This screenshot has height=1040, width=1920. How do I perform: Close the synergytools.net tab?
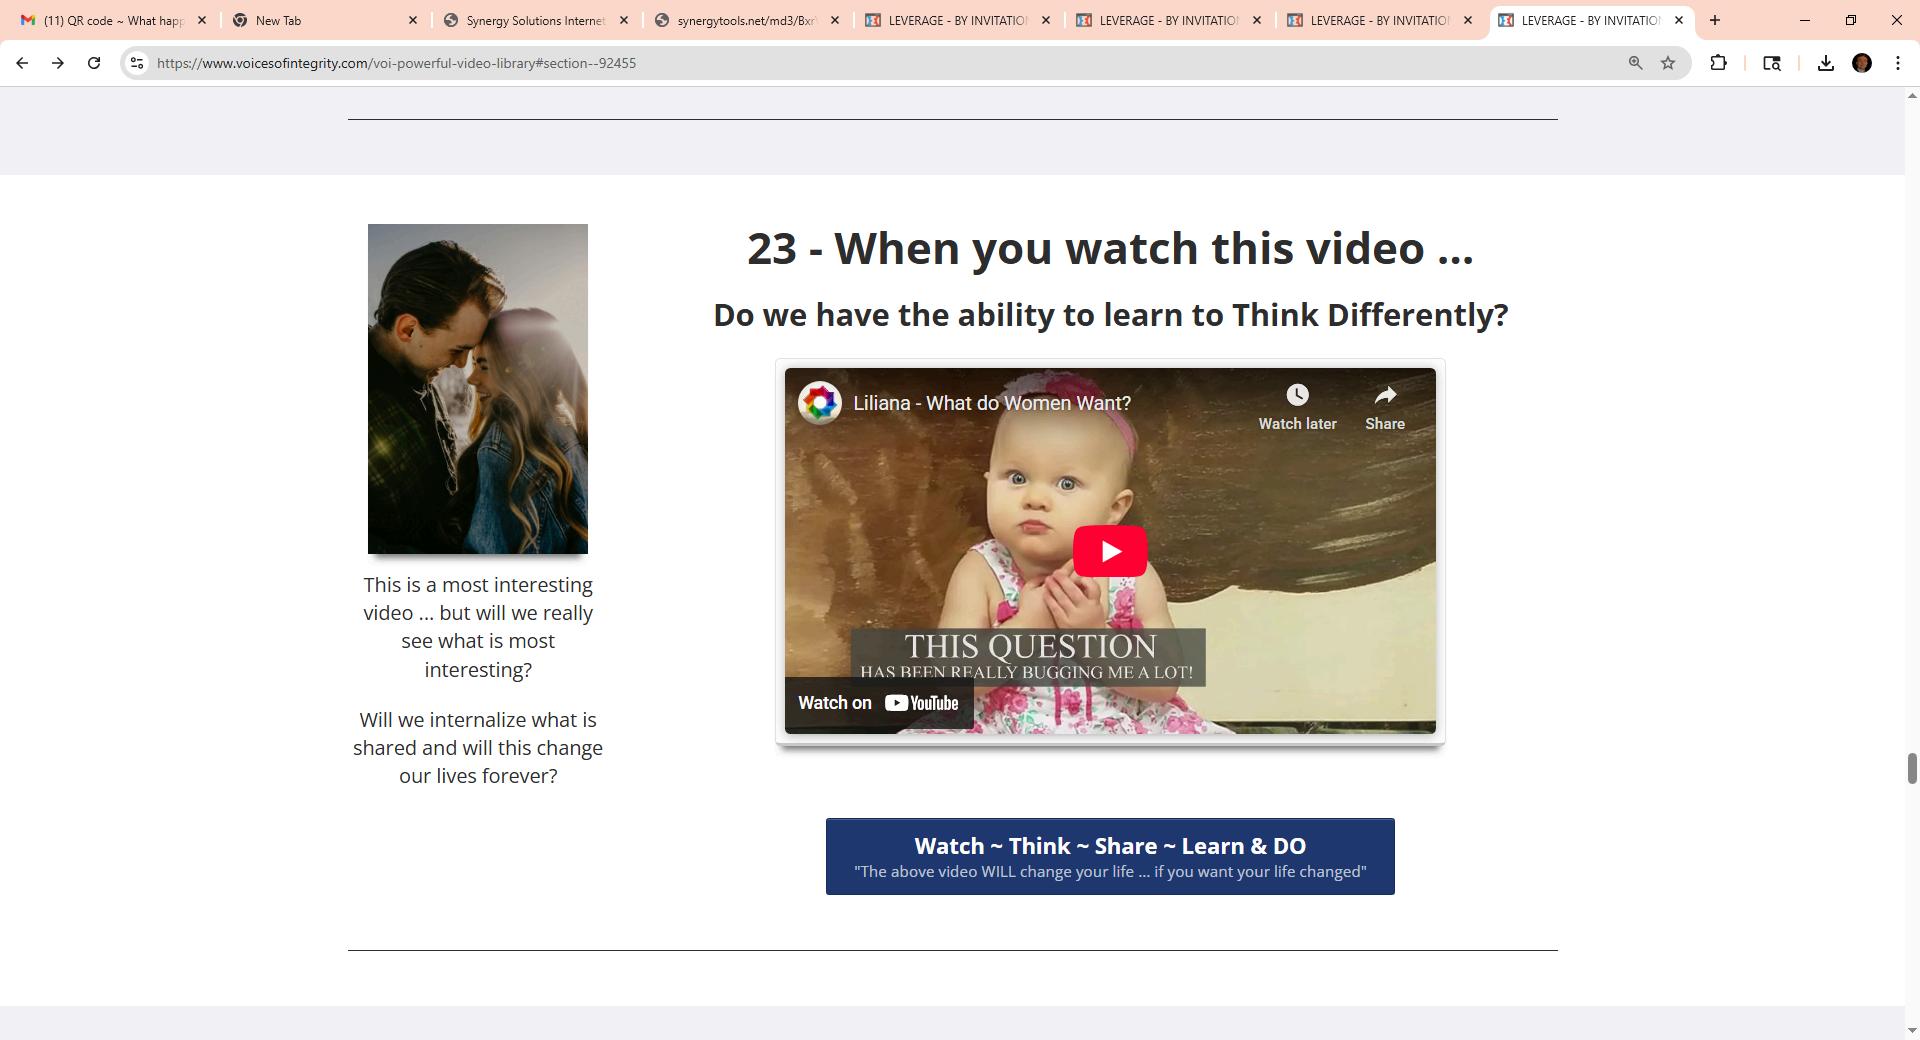[835, 20]
